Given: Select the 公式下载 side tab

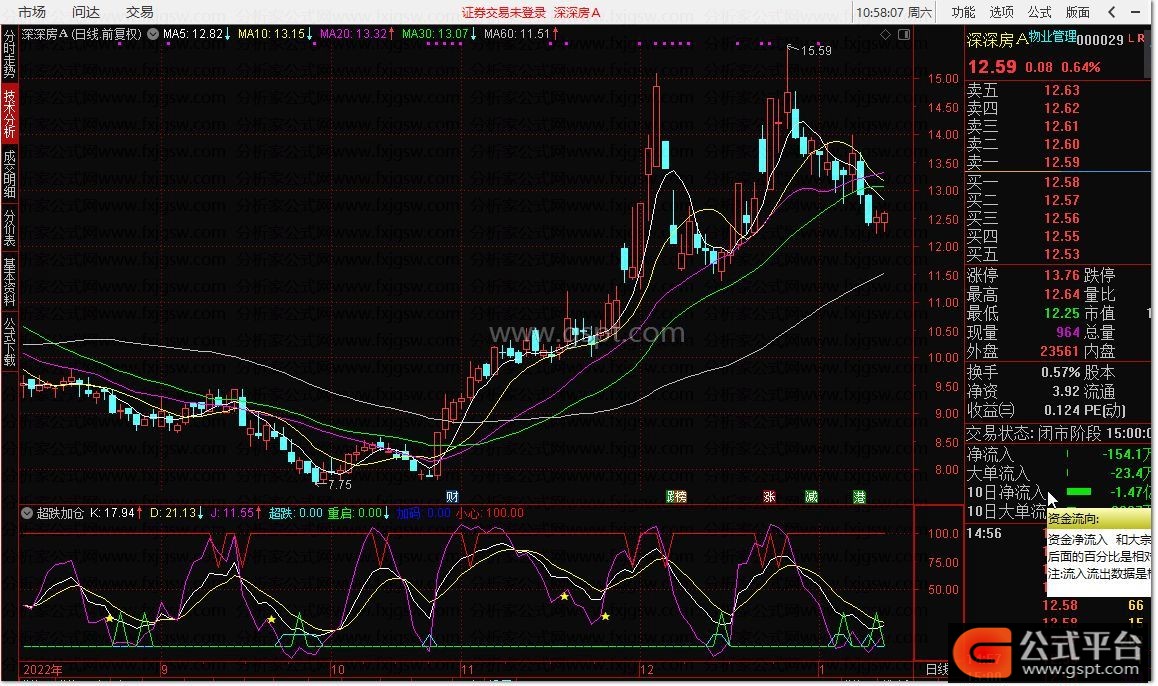Looking at the screenshot, I should click(9, 341).
